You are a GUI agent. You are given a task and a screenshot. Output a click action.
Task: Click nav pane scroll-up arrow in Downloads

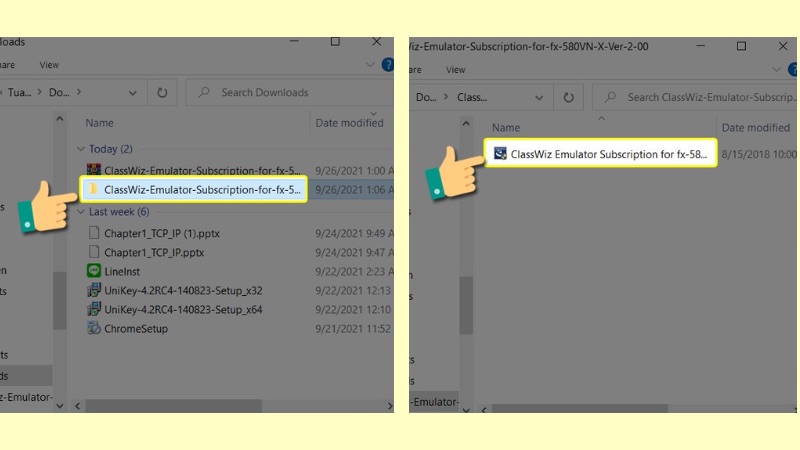(x=60, y=119)
